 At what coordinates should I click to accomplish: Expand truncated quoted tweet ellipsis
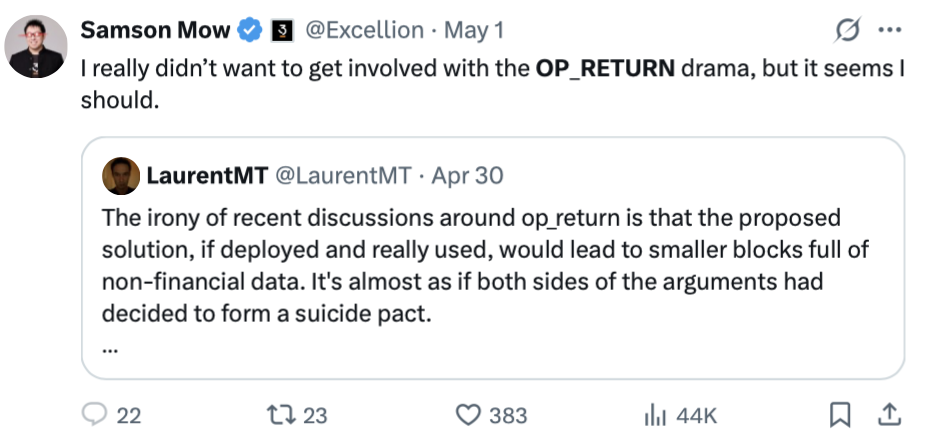tap(110, 348)
